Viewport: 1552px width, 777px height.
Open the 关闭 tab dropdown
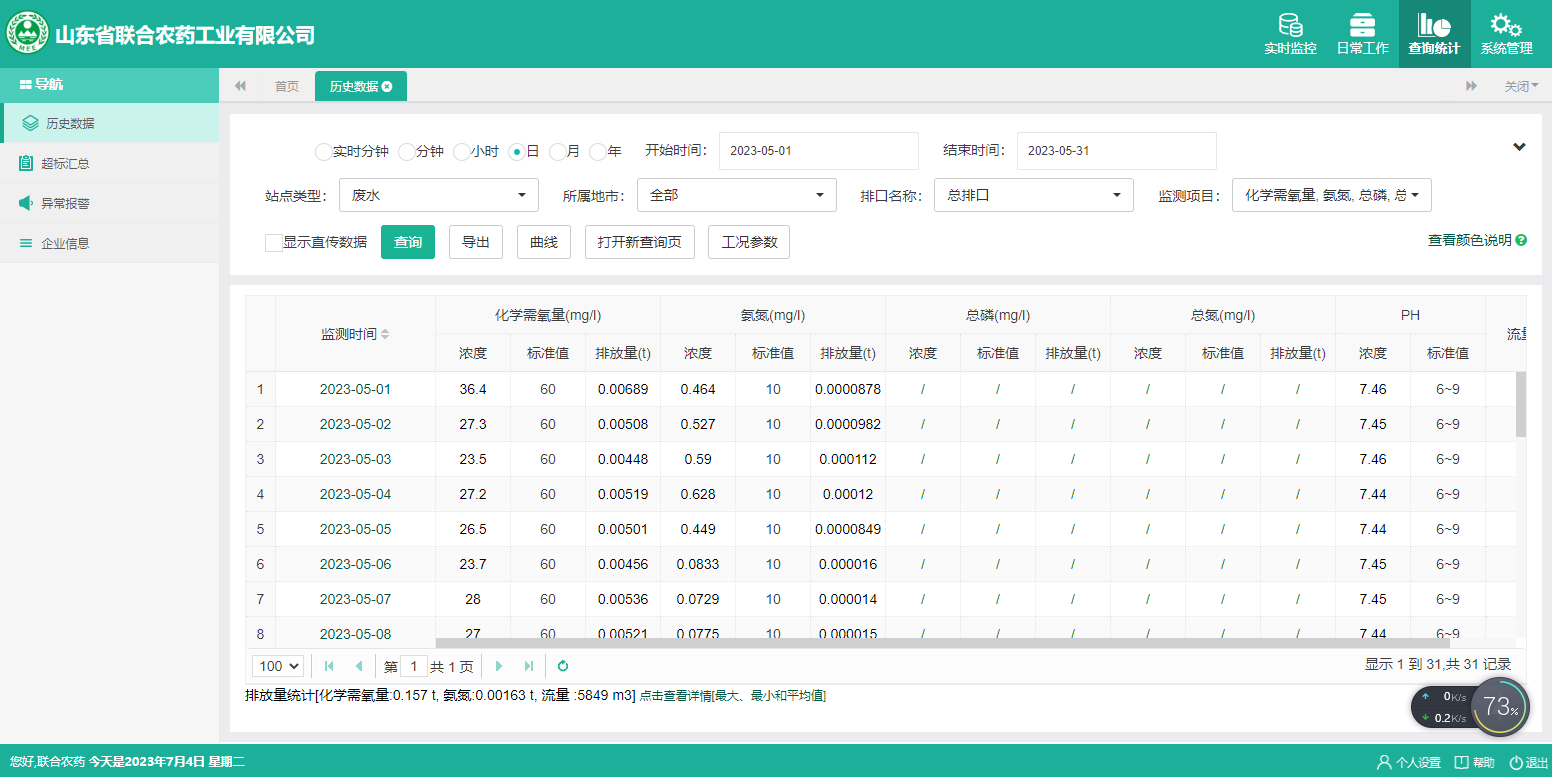pyautogui.click(x=1521, y=87)
